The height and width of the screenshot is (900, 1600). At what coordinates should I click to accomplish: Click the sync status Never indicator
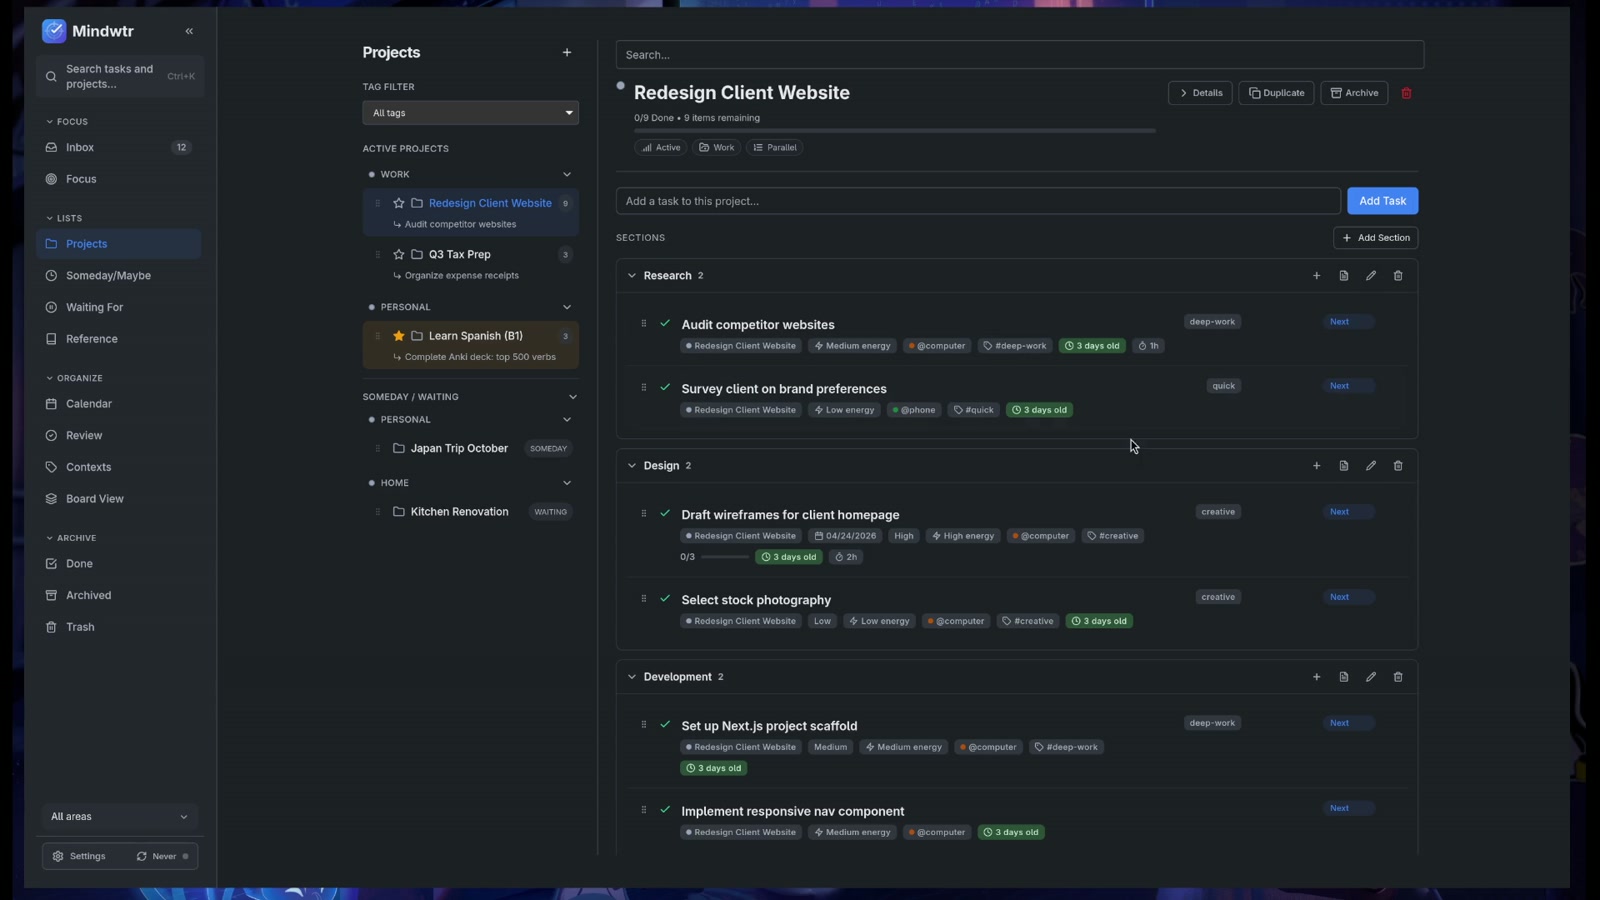(162, 856)
